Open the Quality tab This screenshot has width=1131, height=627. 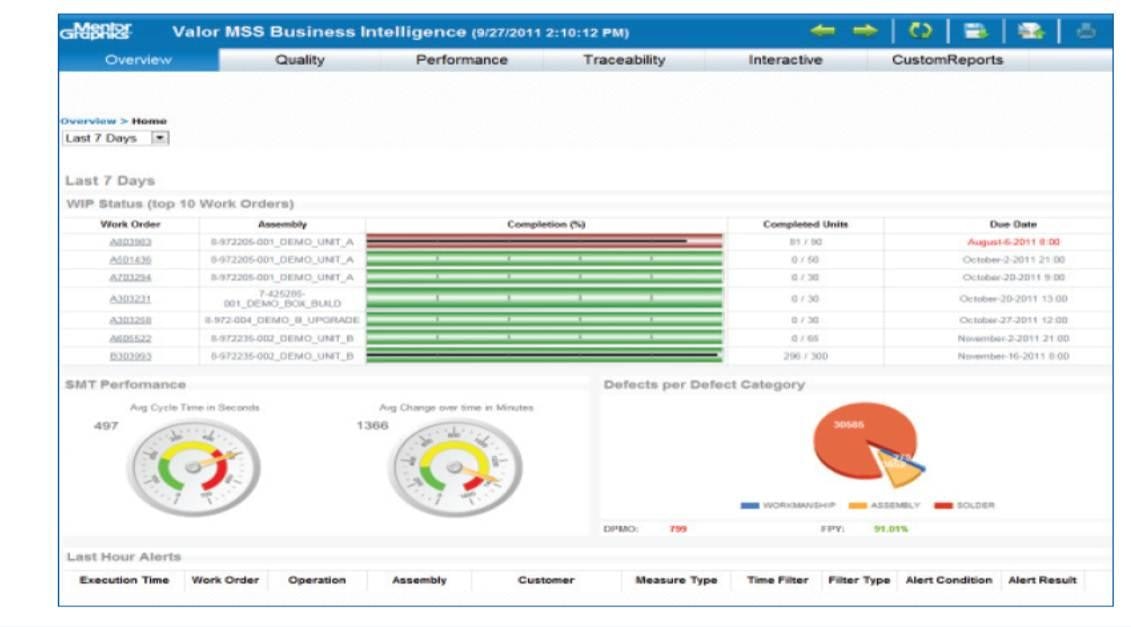point(299,60)
